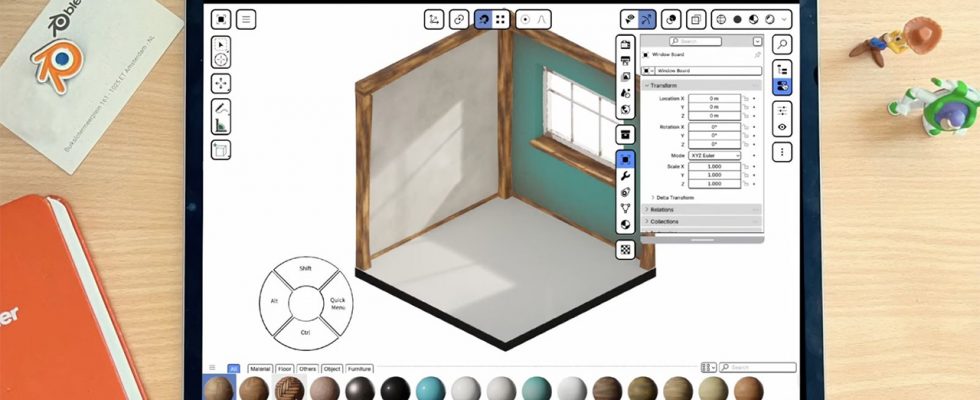The height and width of the screenshot is (400, 980).
Task: Toggle X-Ray mode button
Action: (x=696, y=19)
